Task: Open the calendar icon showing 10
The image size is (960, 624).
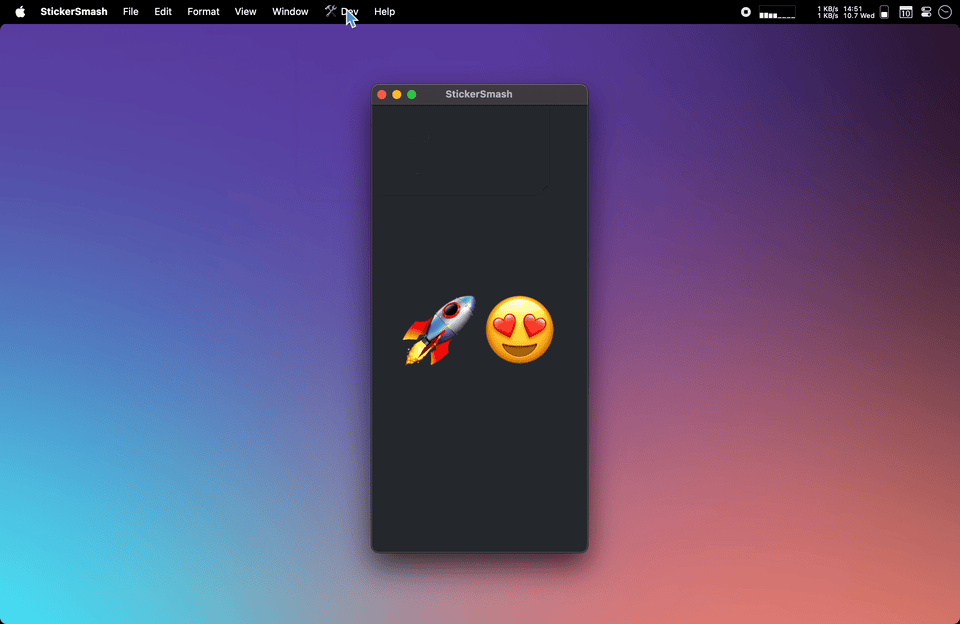Action: (x=906, y=12)
